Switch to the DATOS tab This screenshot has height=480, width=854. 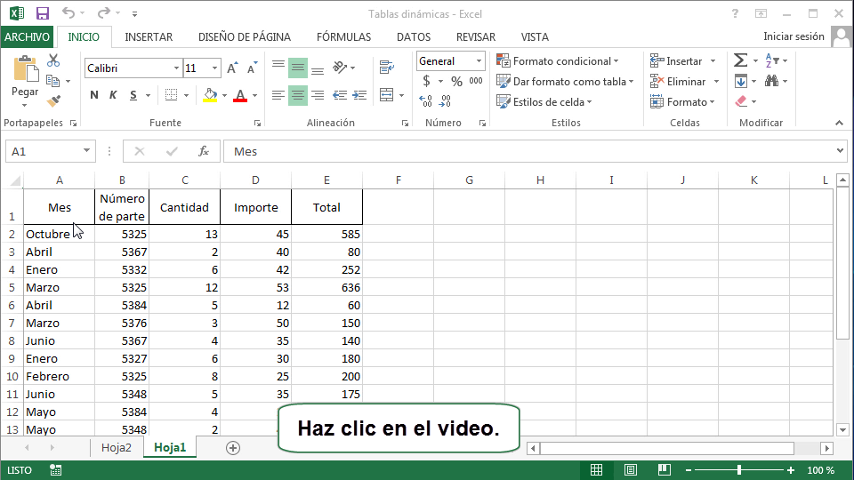(x=413, y=37)
